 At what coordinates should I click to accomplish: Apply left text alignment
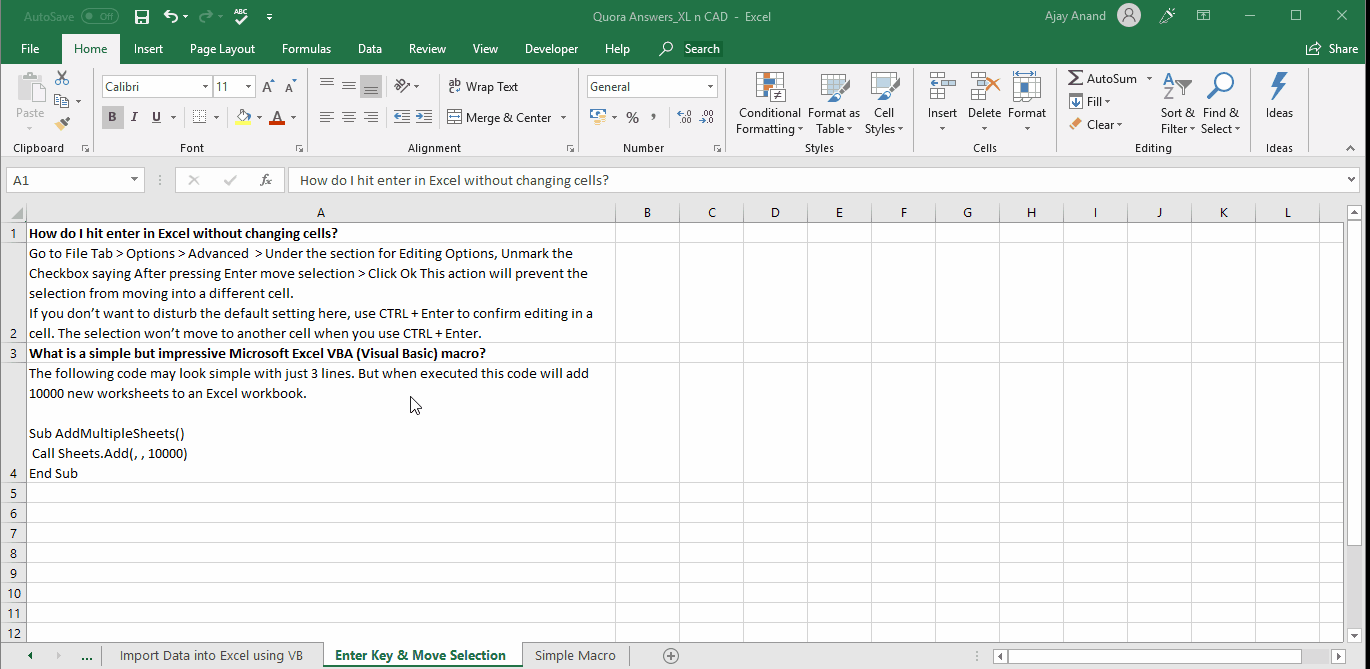point(327,117)
